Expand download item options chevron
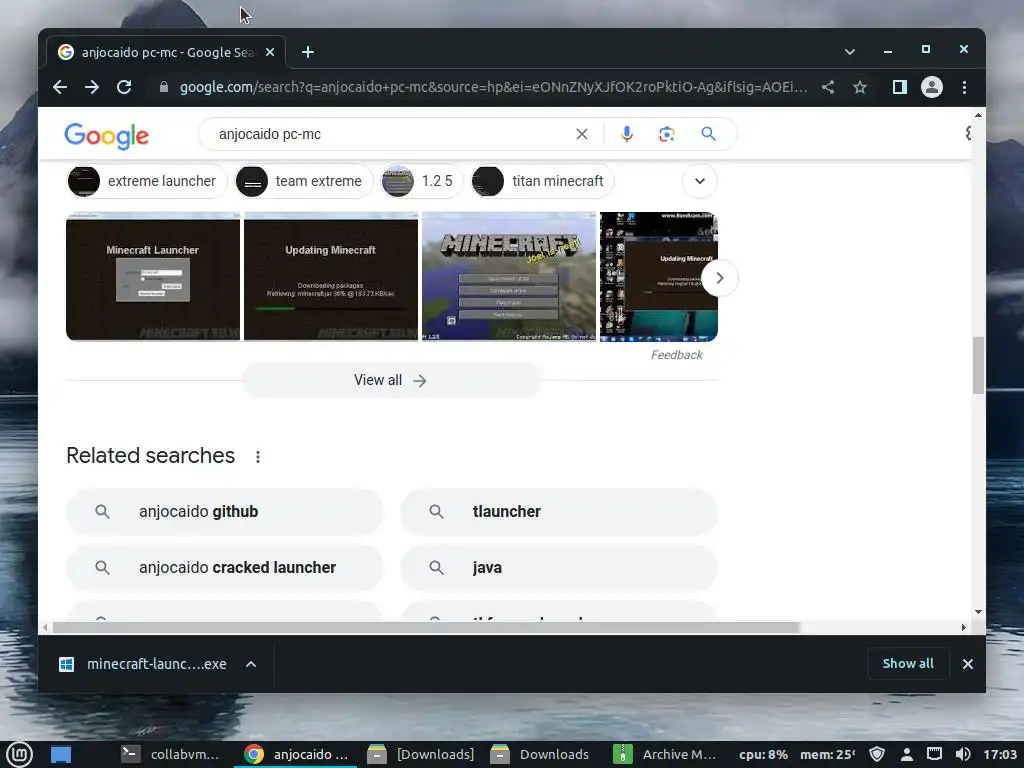The image size is (1024, 768). pos(251,664)
